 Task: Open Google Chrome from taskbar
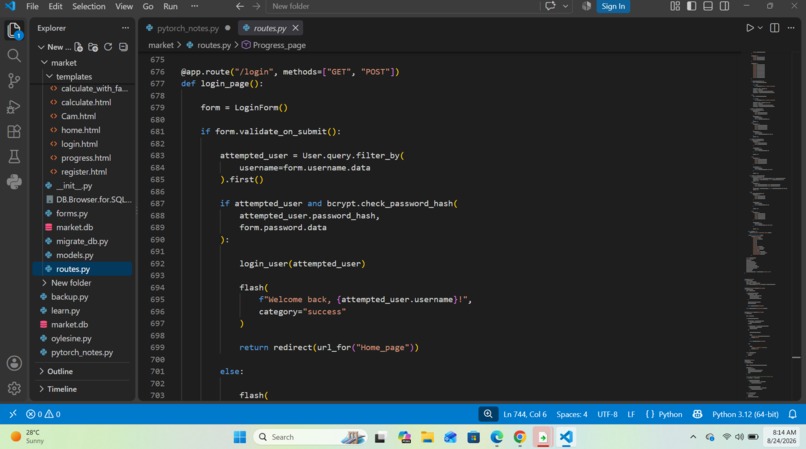pyautogui.click(x=520, y=437)
